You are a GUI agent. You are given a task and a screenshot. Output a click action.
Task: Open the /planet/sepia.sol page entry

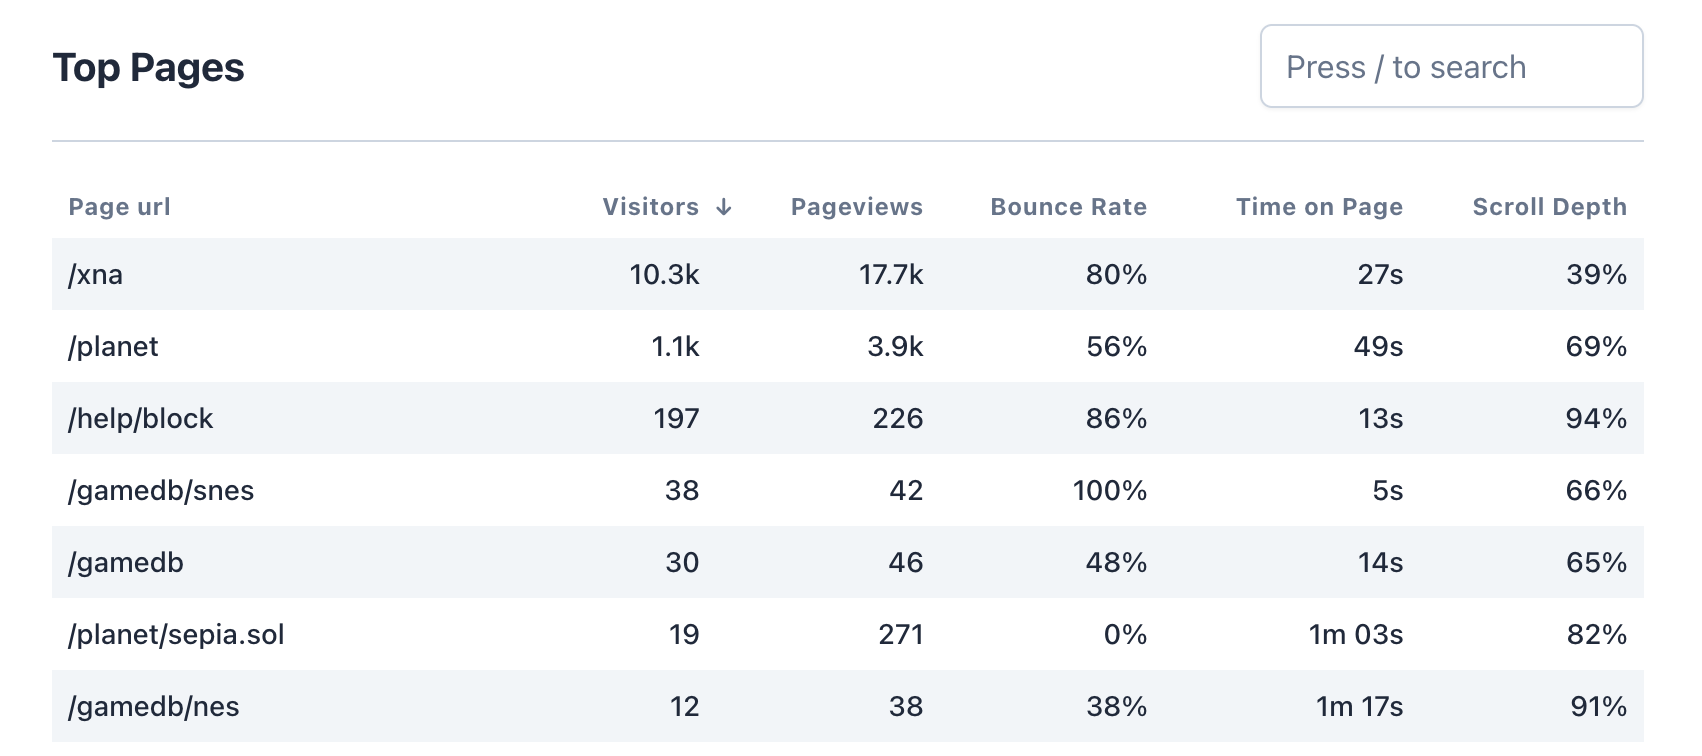(x=176, y=635)
